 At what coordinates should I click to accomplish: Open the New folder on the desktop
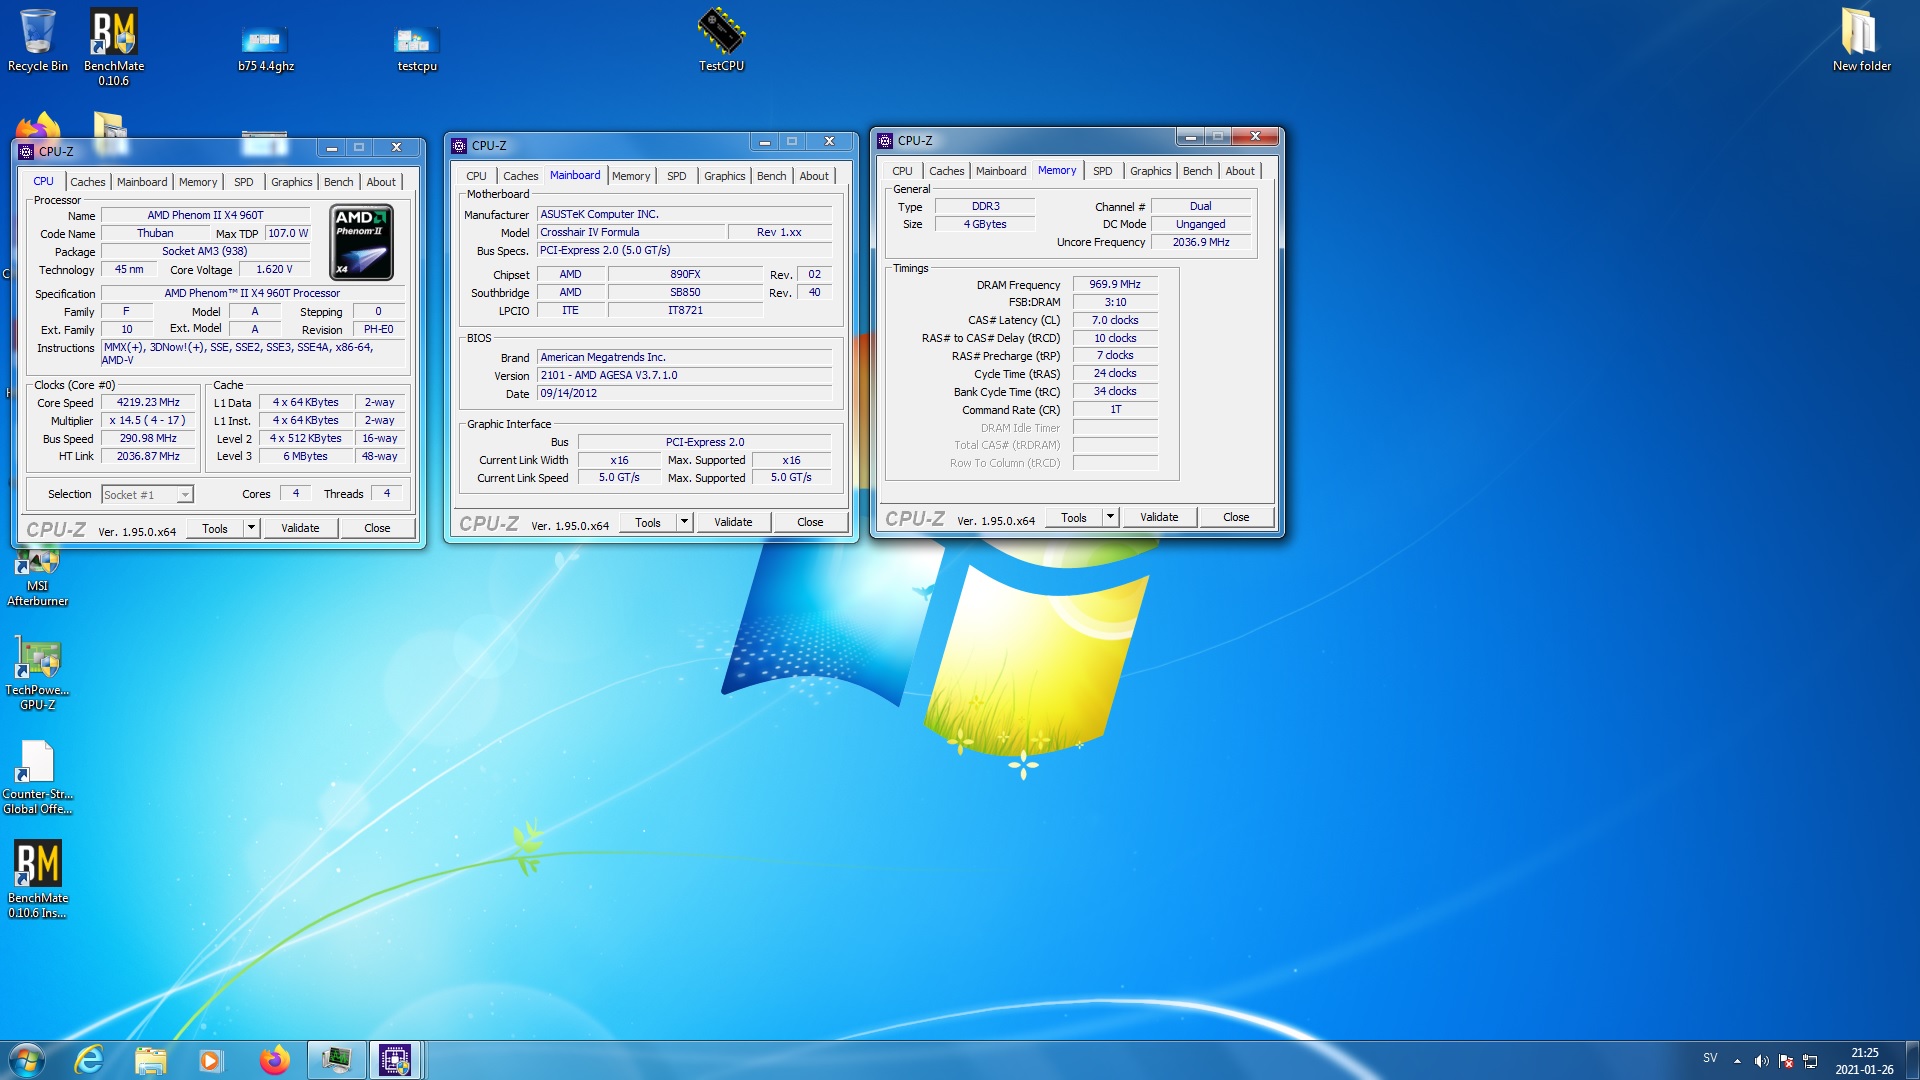pyautogui.click(x=1861, y=40)
